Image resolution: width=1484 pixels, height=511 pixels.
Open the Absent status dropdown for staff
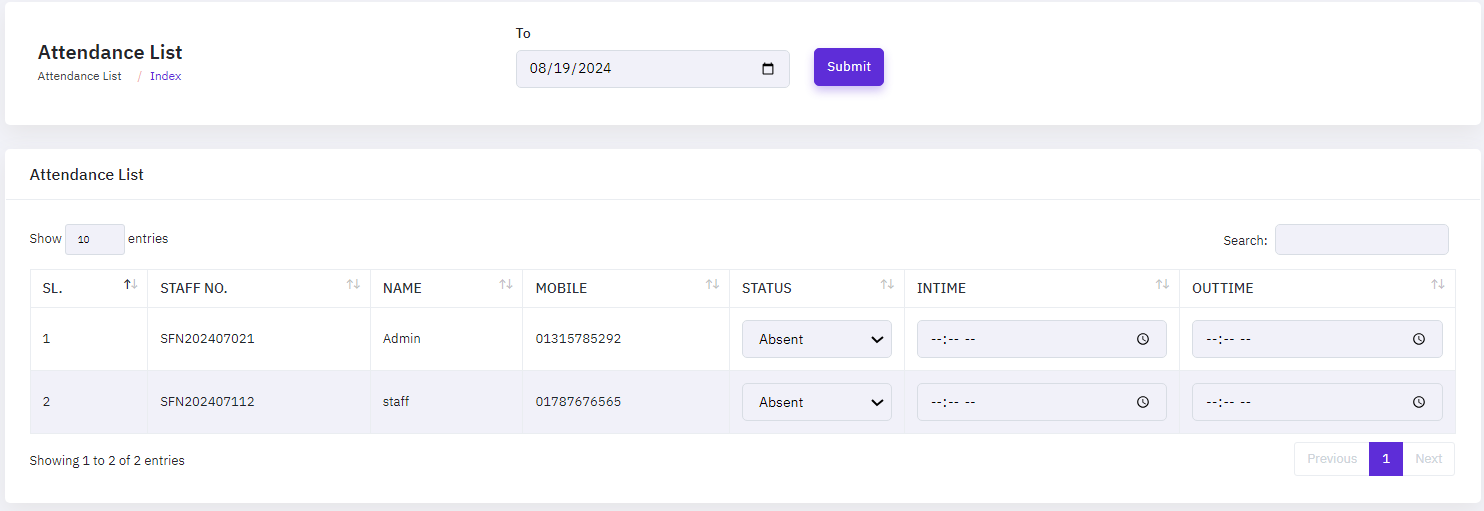tap(817, 402)
